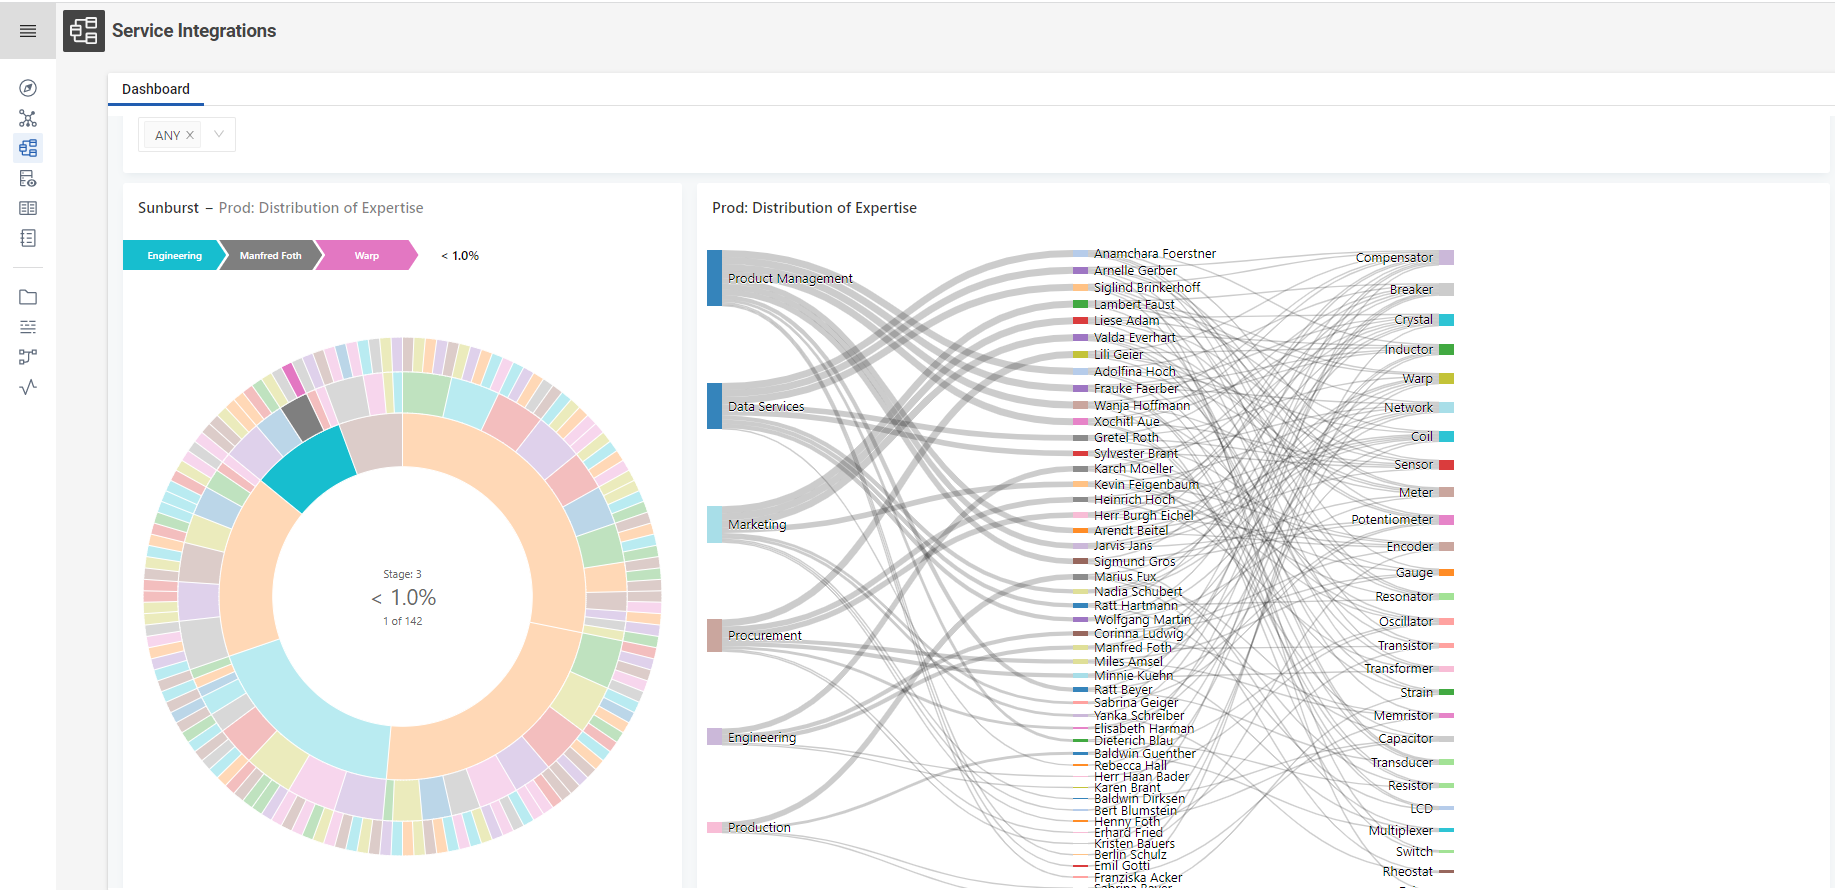Open the notebook sidebar icon
Viewport: 1835px width, 890px height.
coord(28,238)
